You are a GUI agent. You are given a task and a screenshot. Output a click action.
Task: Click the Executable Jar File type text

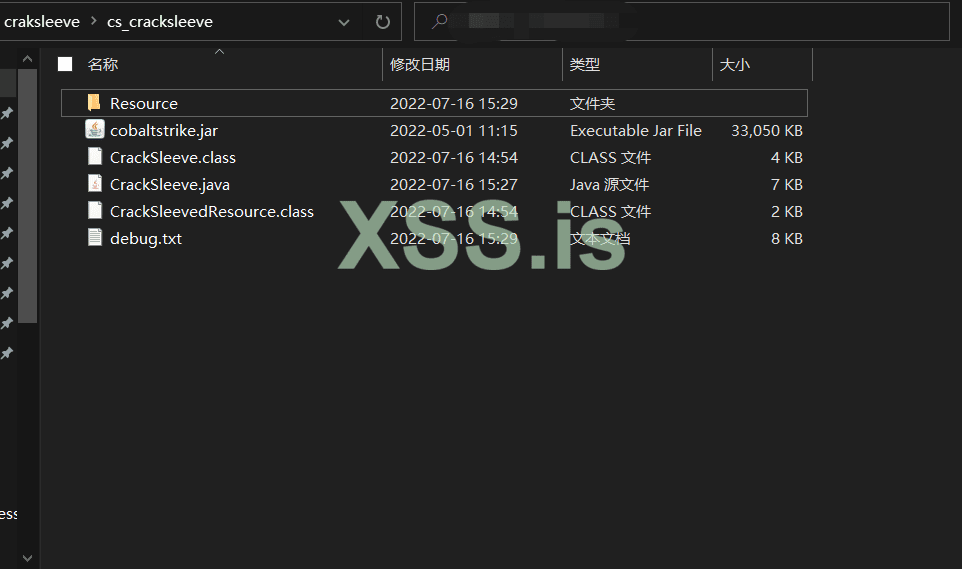coord(636,130)
